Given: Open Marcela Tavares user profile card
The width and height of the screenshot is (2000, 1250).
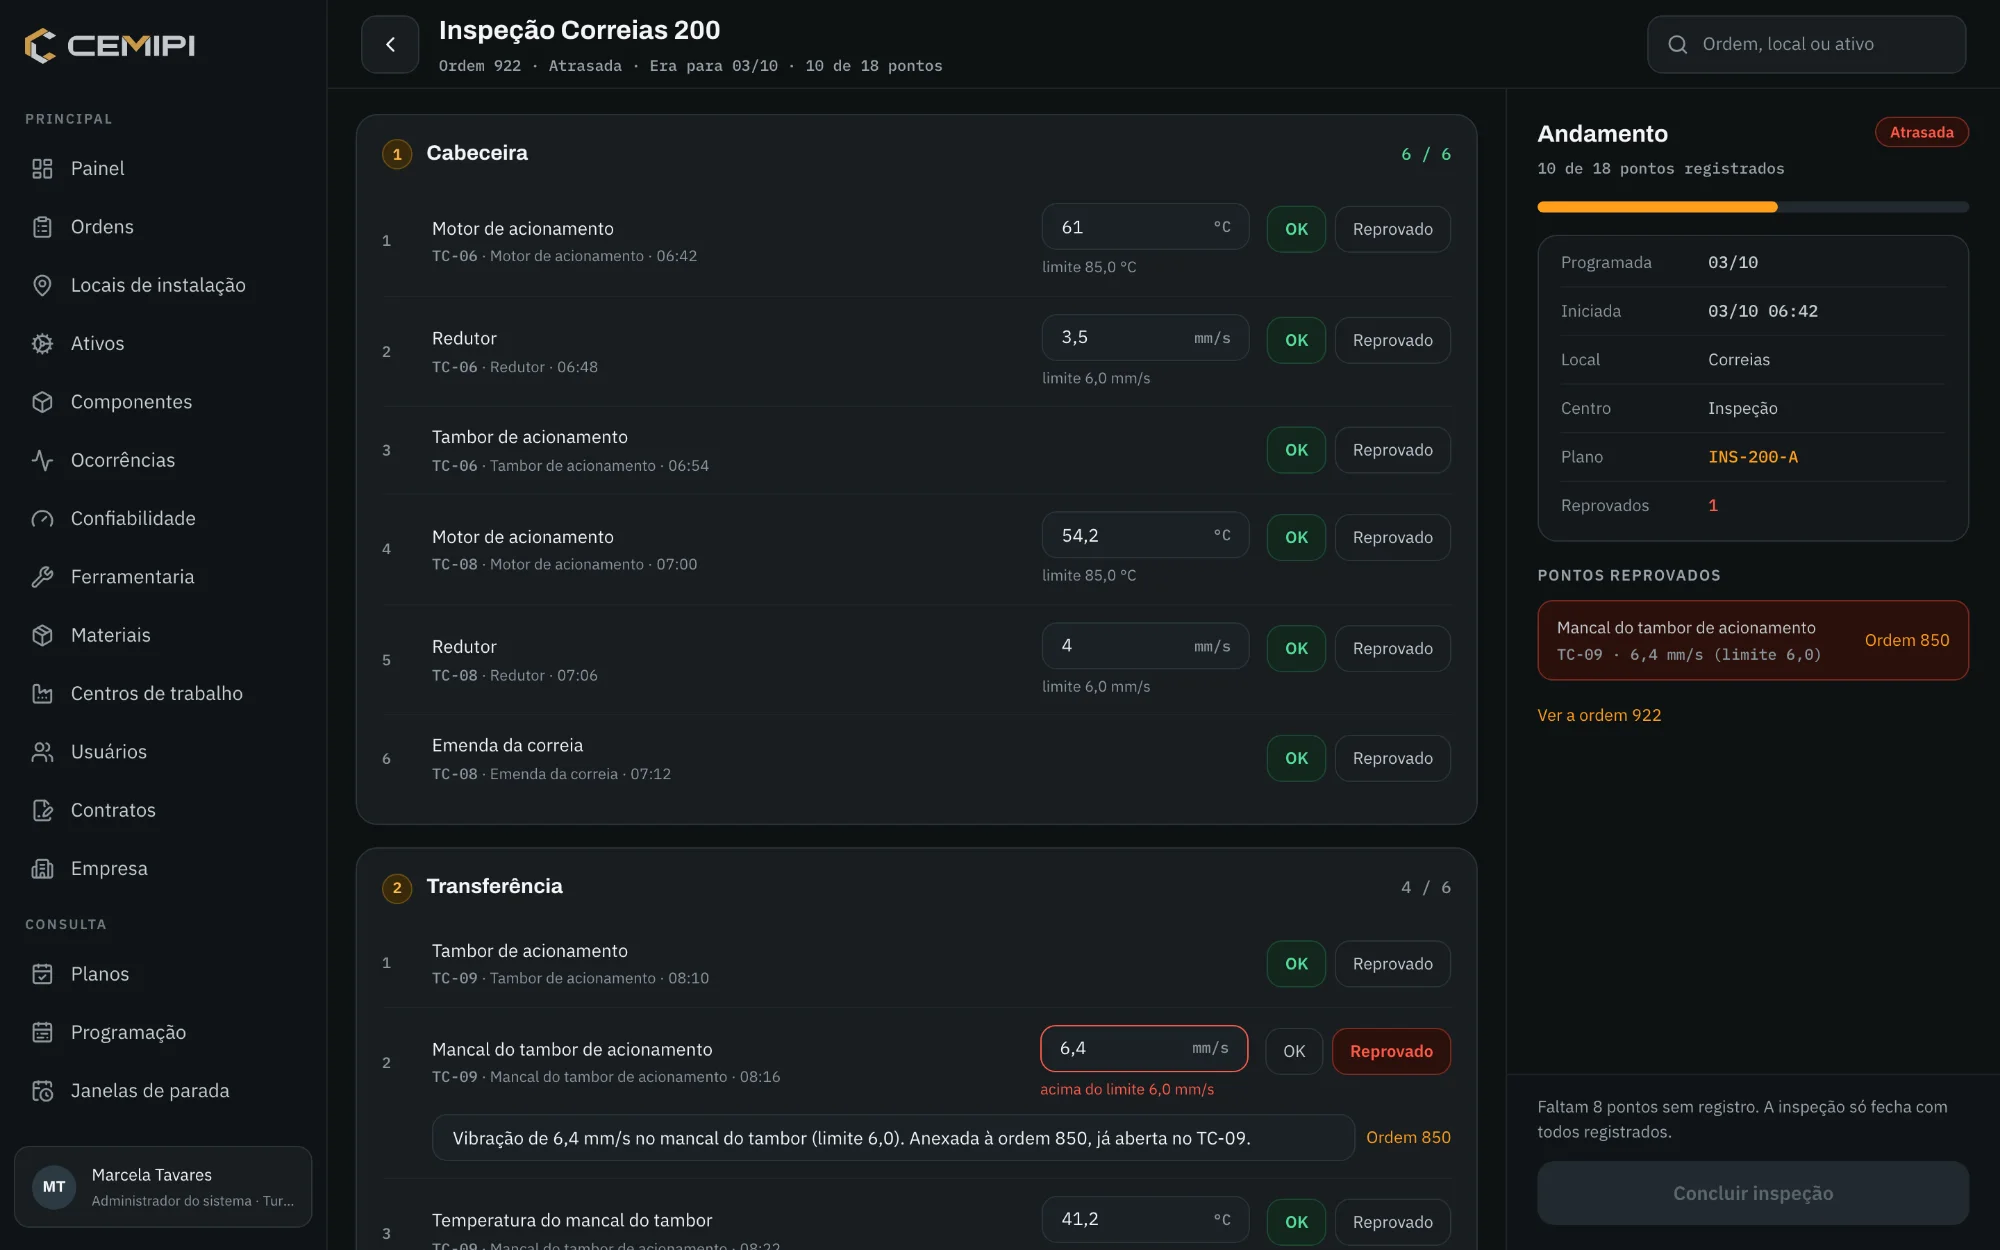Looking at the screenshot, I should [x=163, y=1187].
